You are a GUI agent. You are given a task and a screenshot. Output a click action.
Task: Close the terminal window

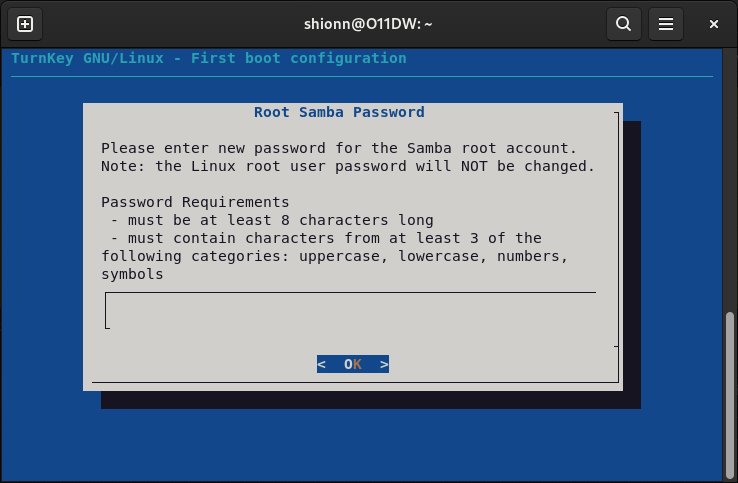(714, 24)
